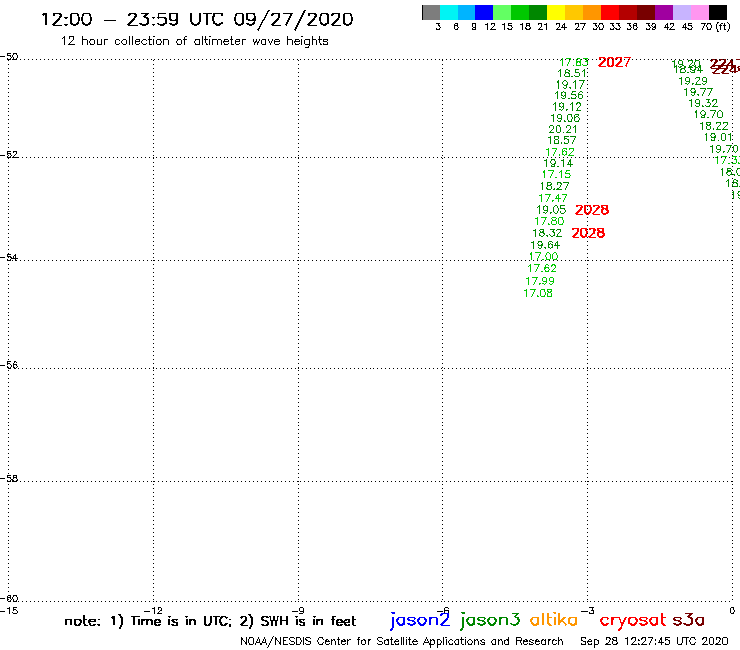Screen dimensions: 740x650
Task: Click the s3a legend label
Action: [689, 620]
